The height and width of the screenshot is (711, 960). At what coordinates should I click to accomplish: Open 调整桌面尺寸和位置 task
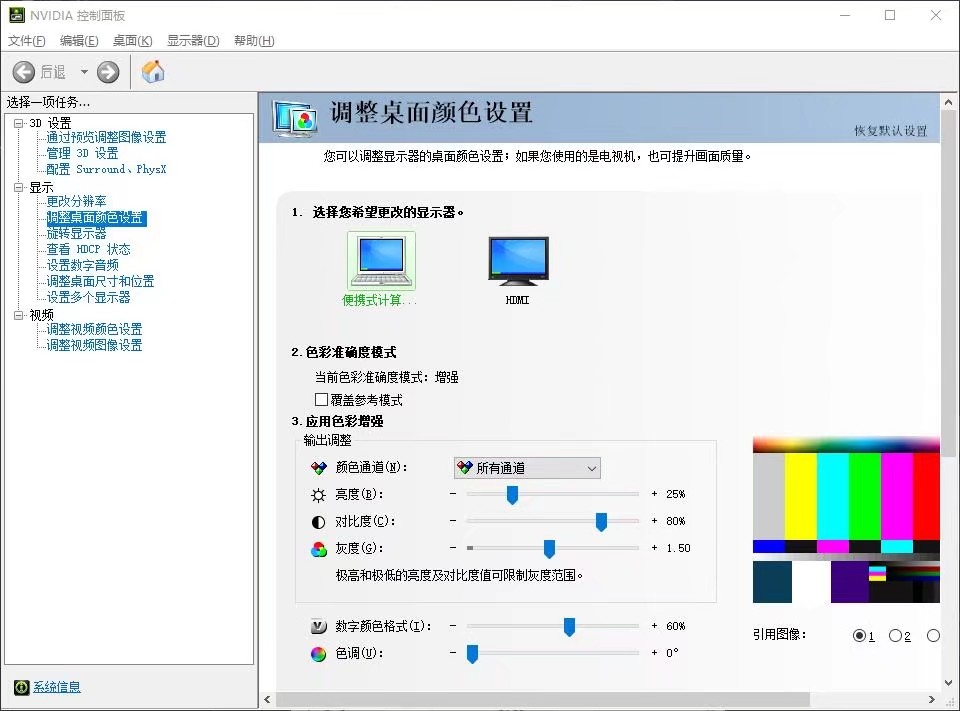pyautogui.click(x=100, y=281)
